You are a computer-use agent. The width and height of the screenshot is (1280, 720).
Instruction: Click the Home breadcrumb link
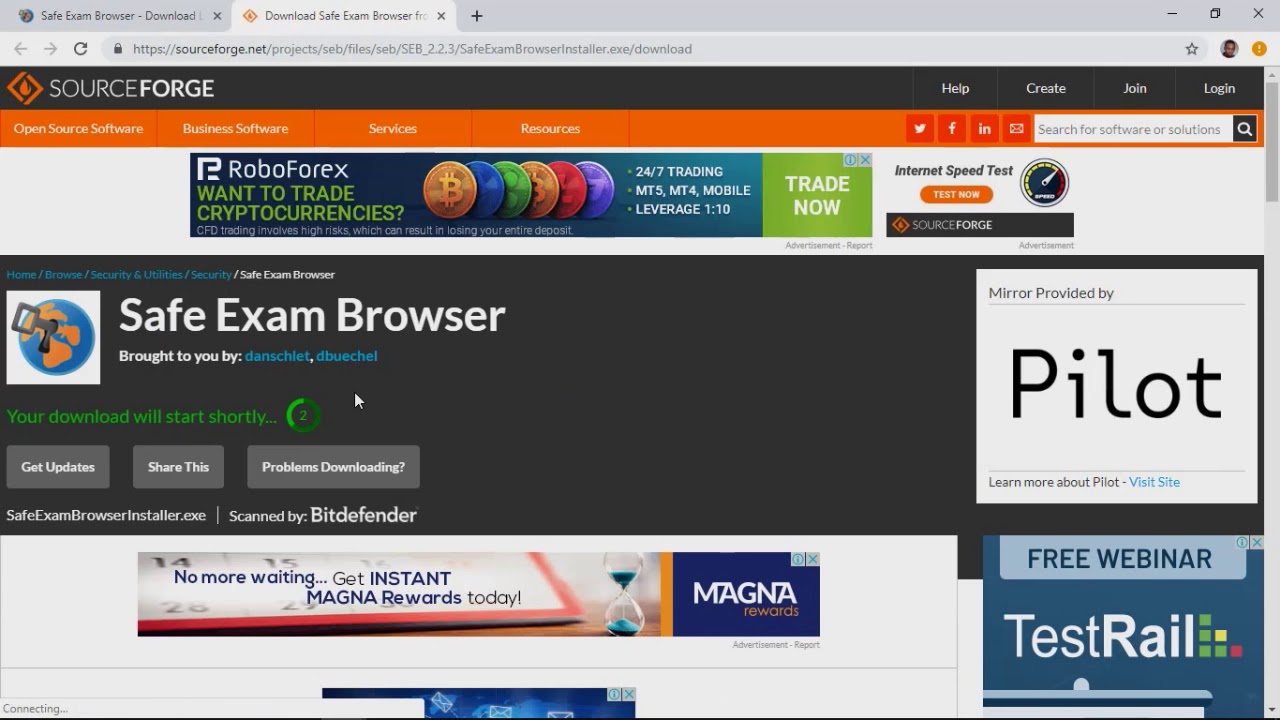pos(21,274)
